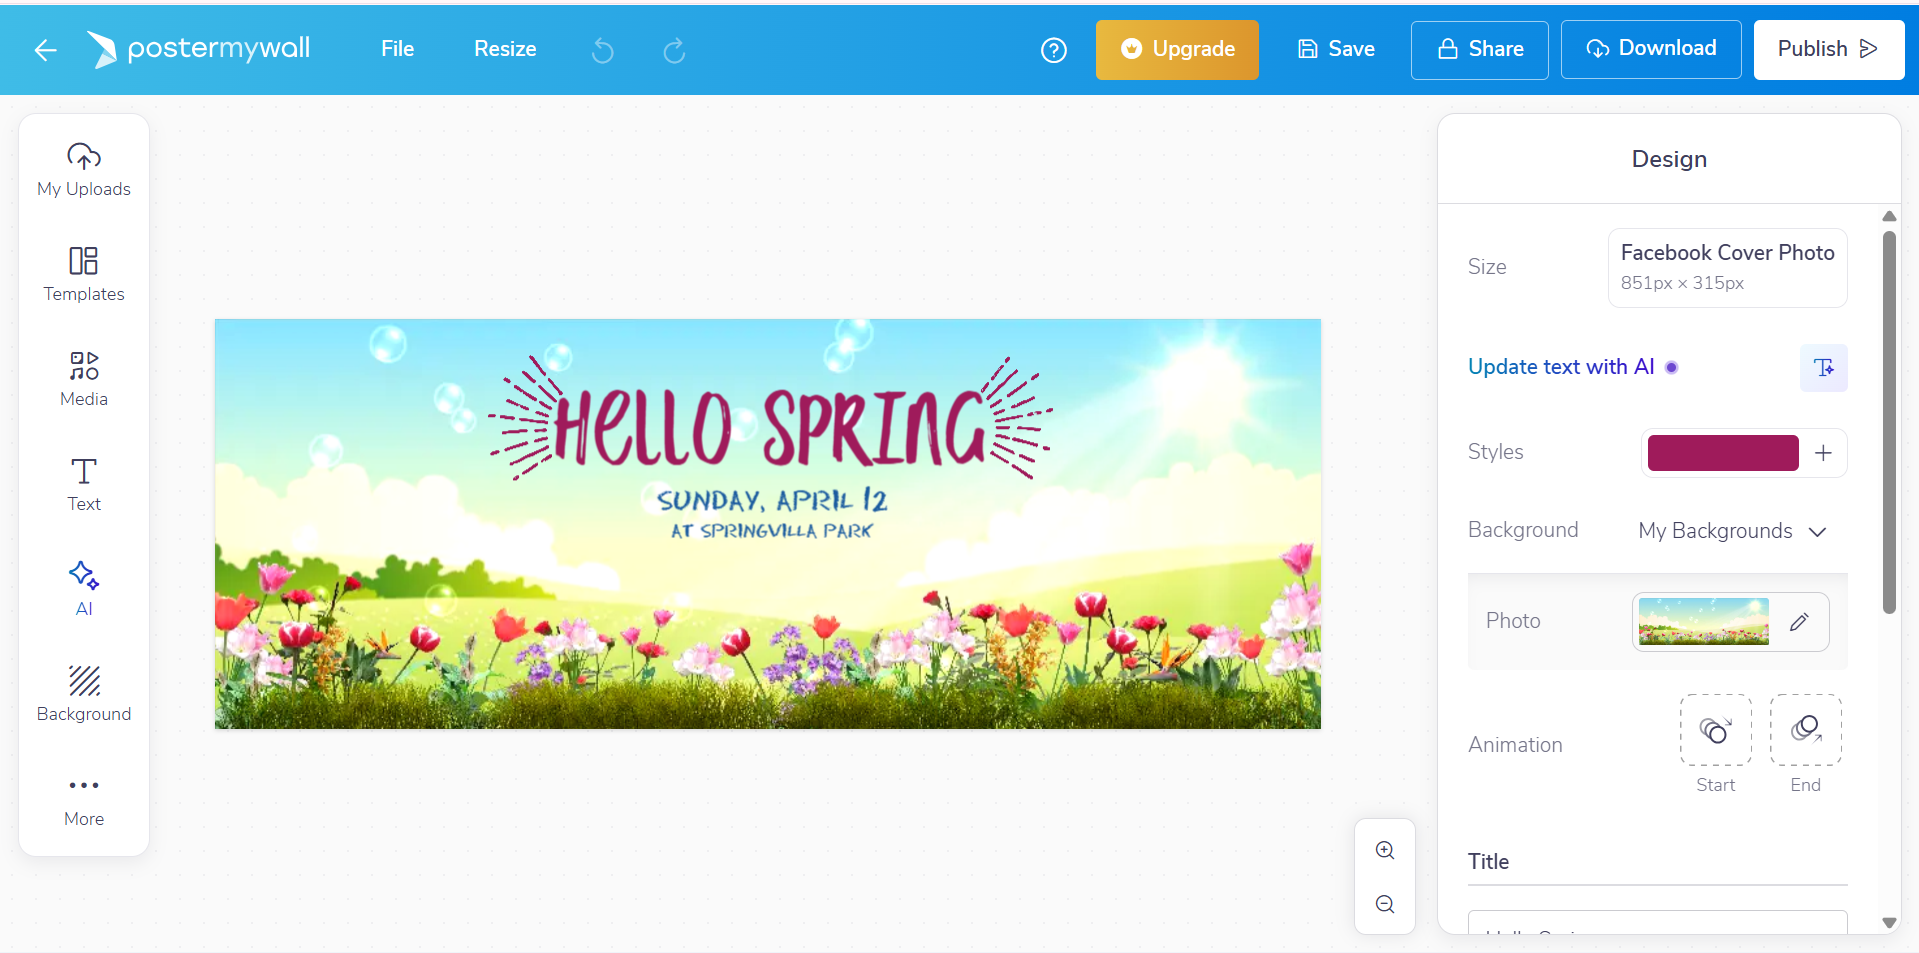The height and width of the screenshot is (953, 1919).
Task: Click the help question mark icon
Action: [x=1053, y=50]
